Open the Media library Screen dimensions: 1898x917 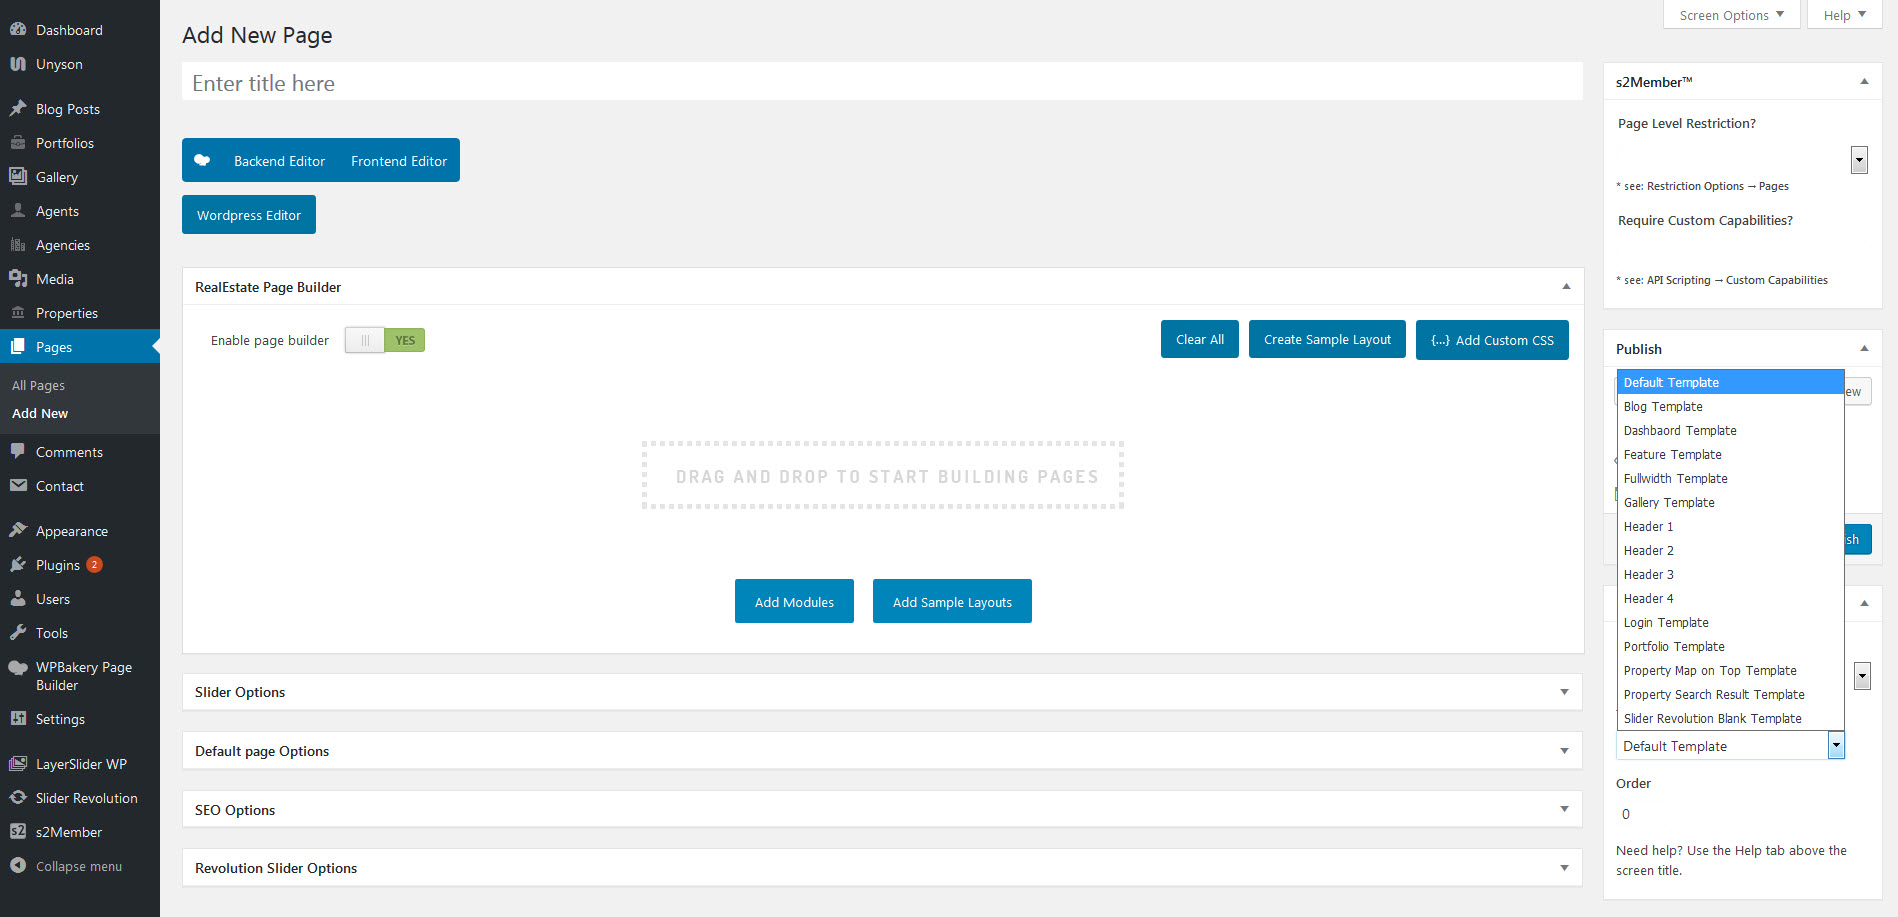(53, 278)
